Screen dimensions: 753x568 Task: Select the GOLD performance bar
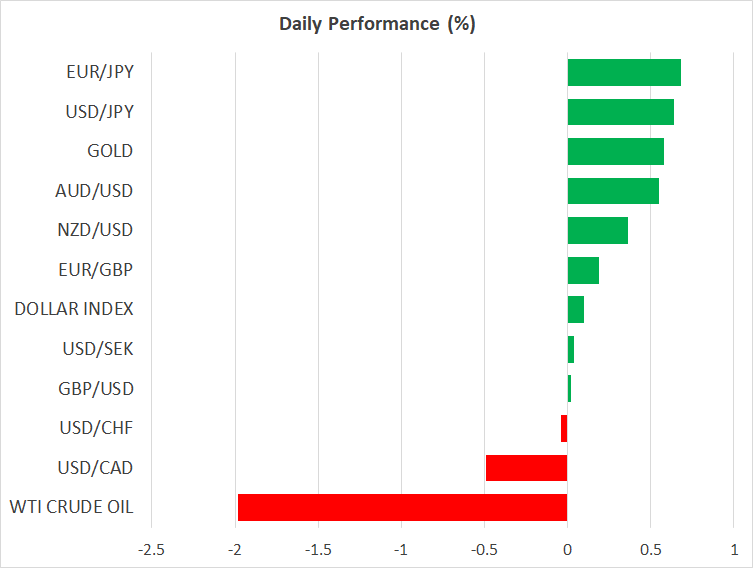[x=615, y=151]
